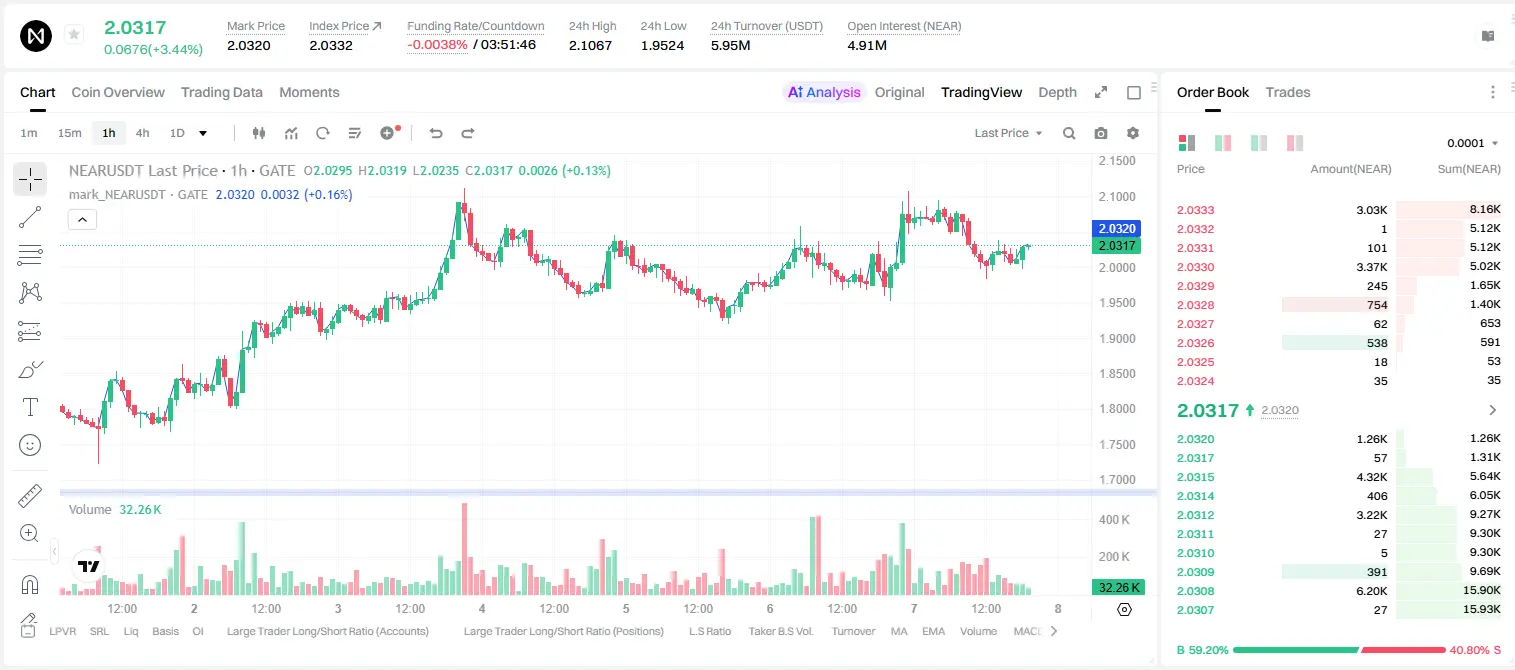Toggle the chart layout square icon
This screenshot has height=670, width=1515.
pyautogui.click(x=1134, y=92)
